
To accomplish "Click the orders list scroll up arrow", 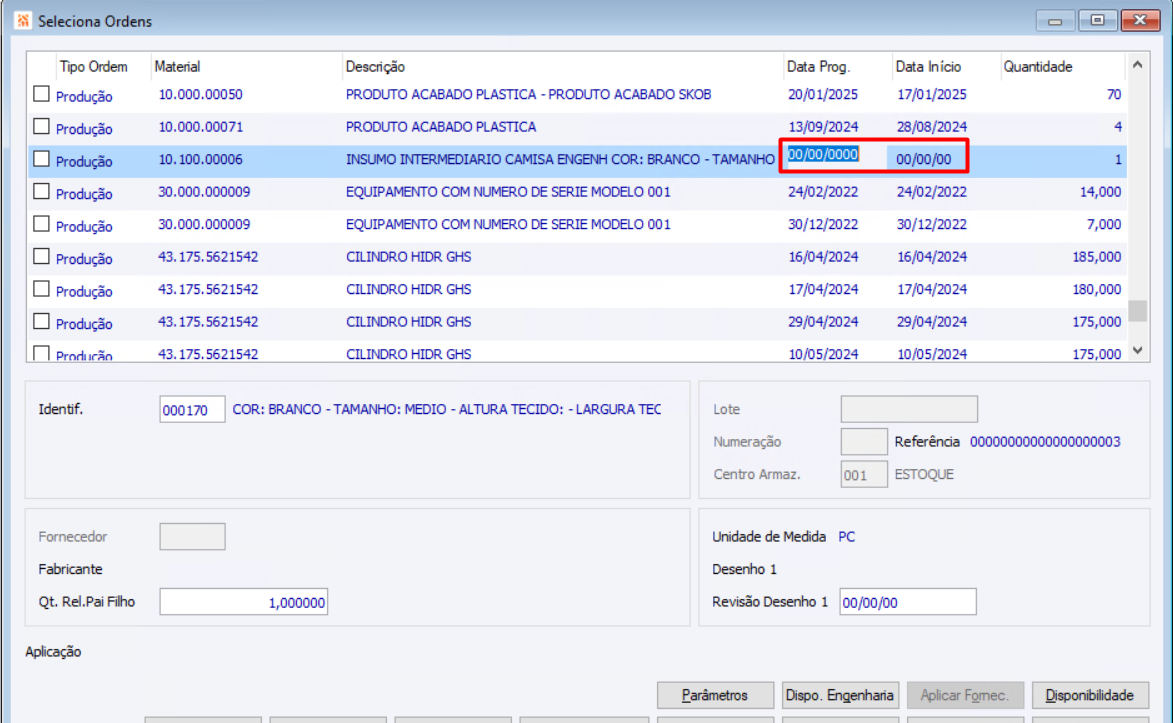I will pyautogui.click(x=1137, y=64).
